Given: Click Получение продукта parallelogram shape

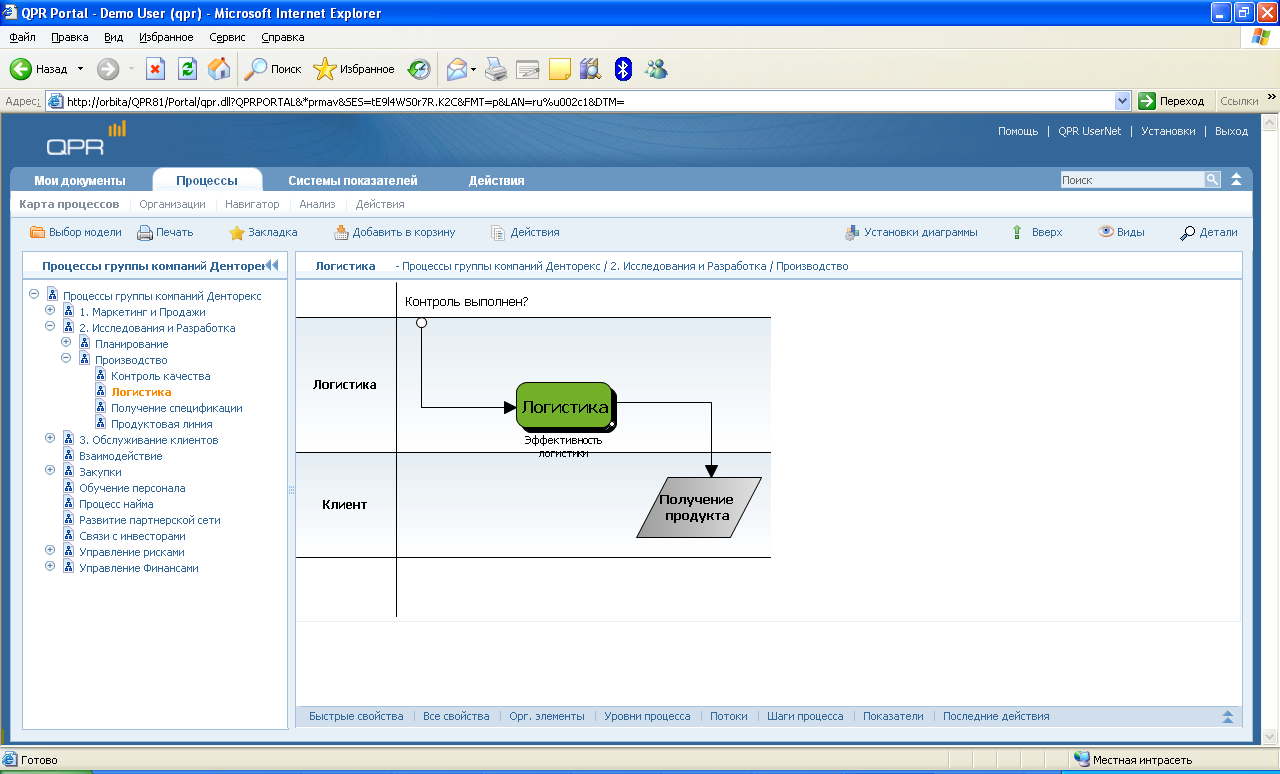Looking at the screenshot, I should coord(699,507).
